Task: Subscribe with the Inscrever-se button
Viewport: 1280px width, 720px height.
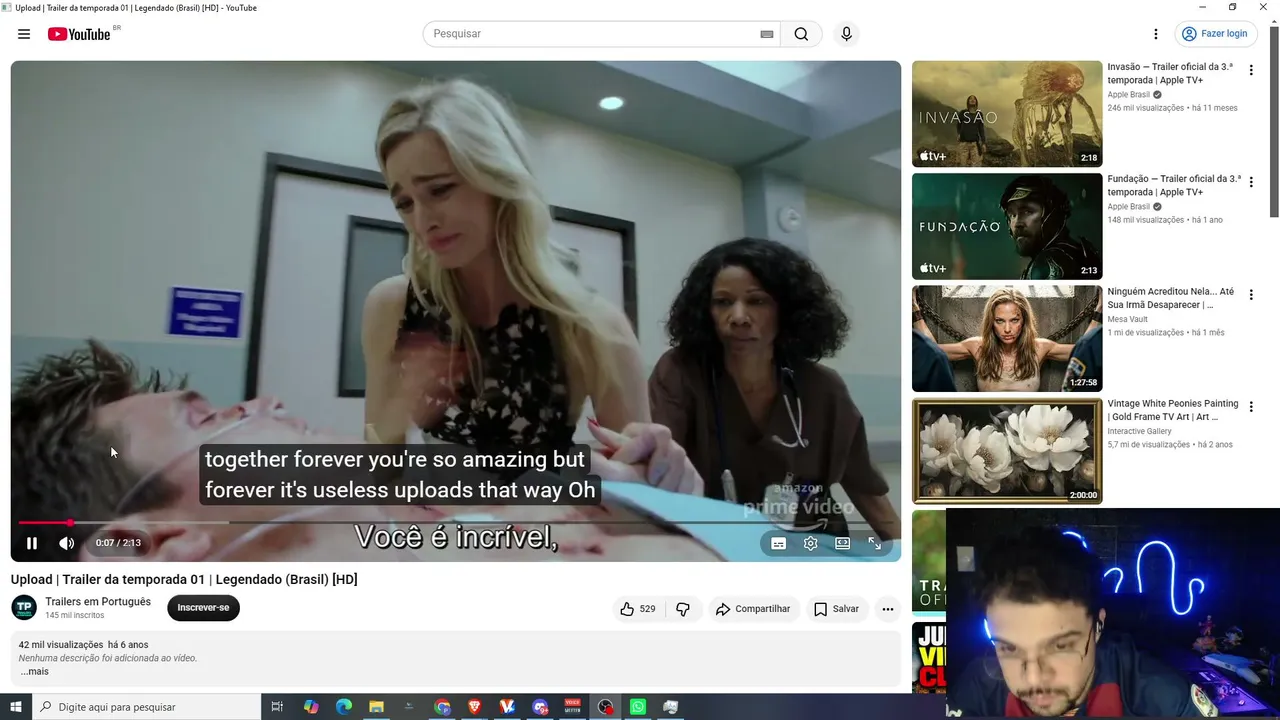Action: (x=203, y=608)
